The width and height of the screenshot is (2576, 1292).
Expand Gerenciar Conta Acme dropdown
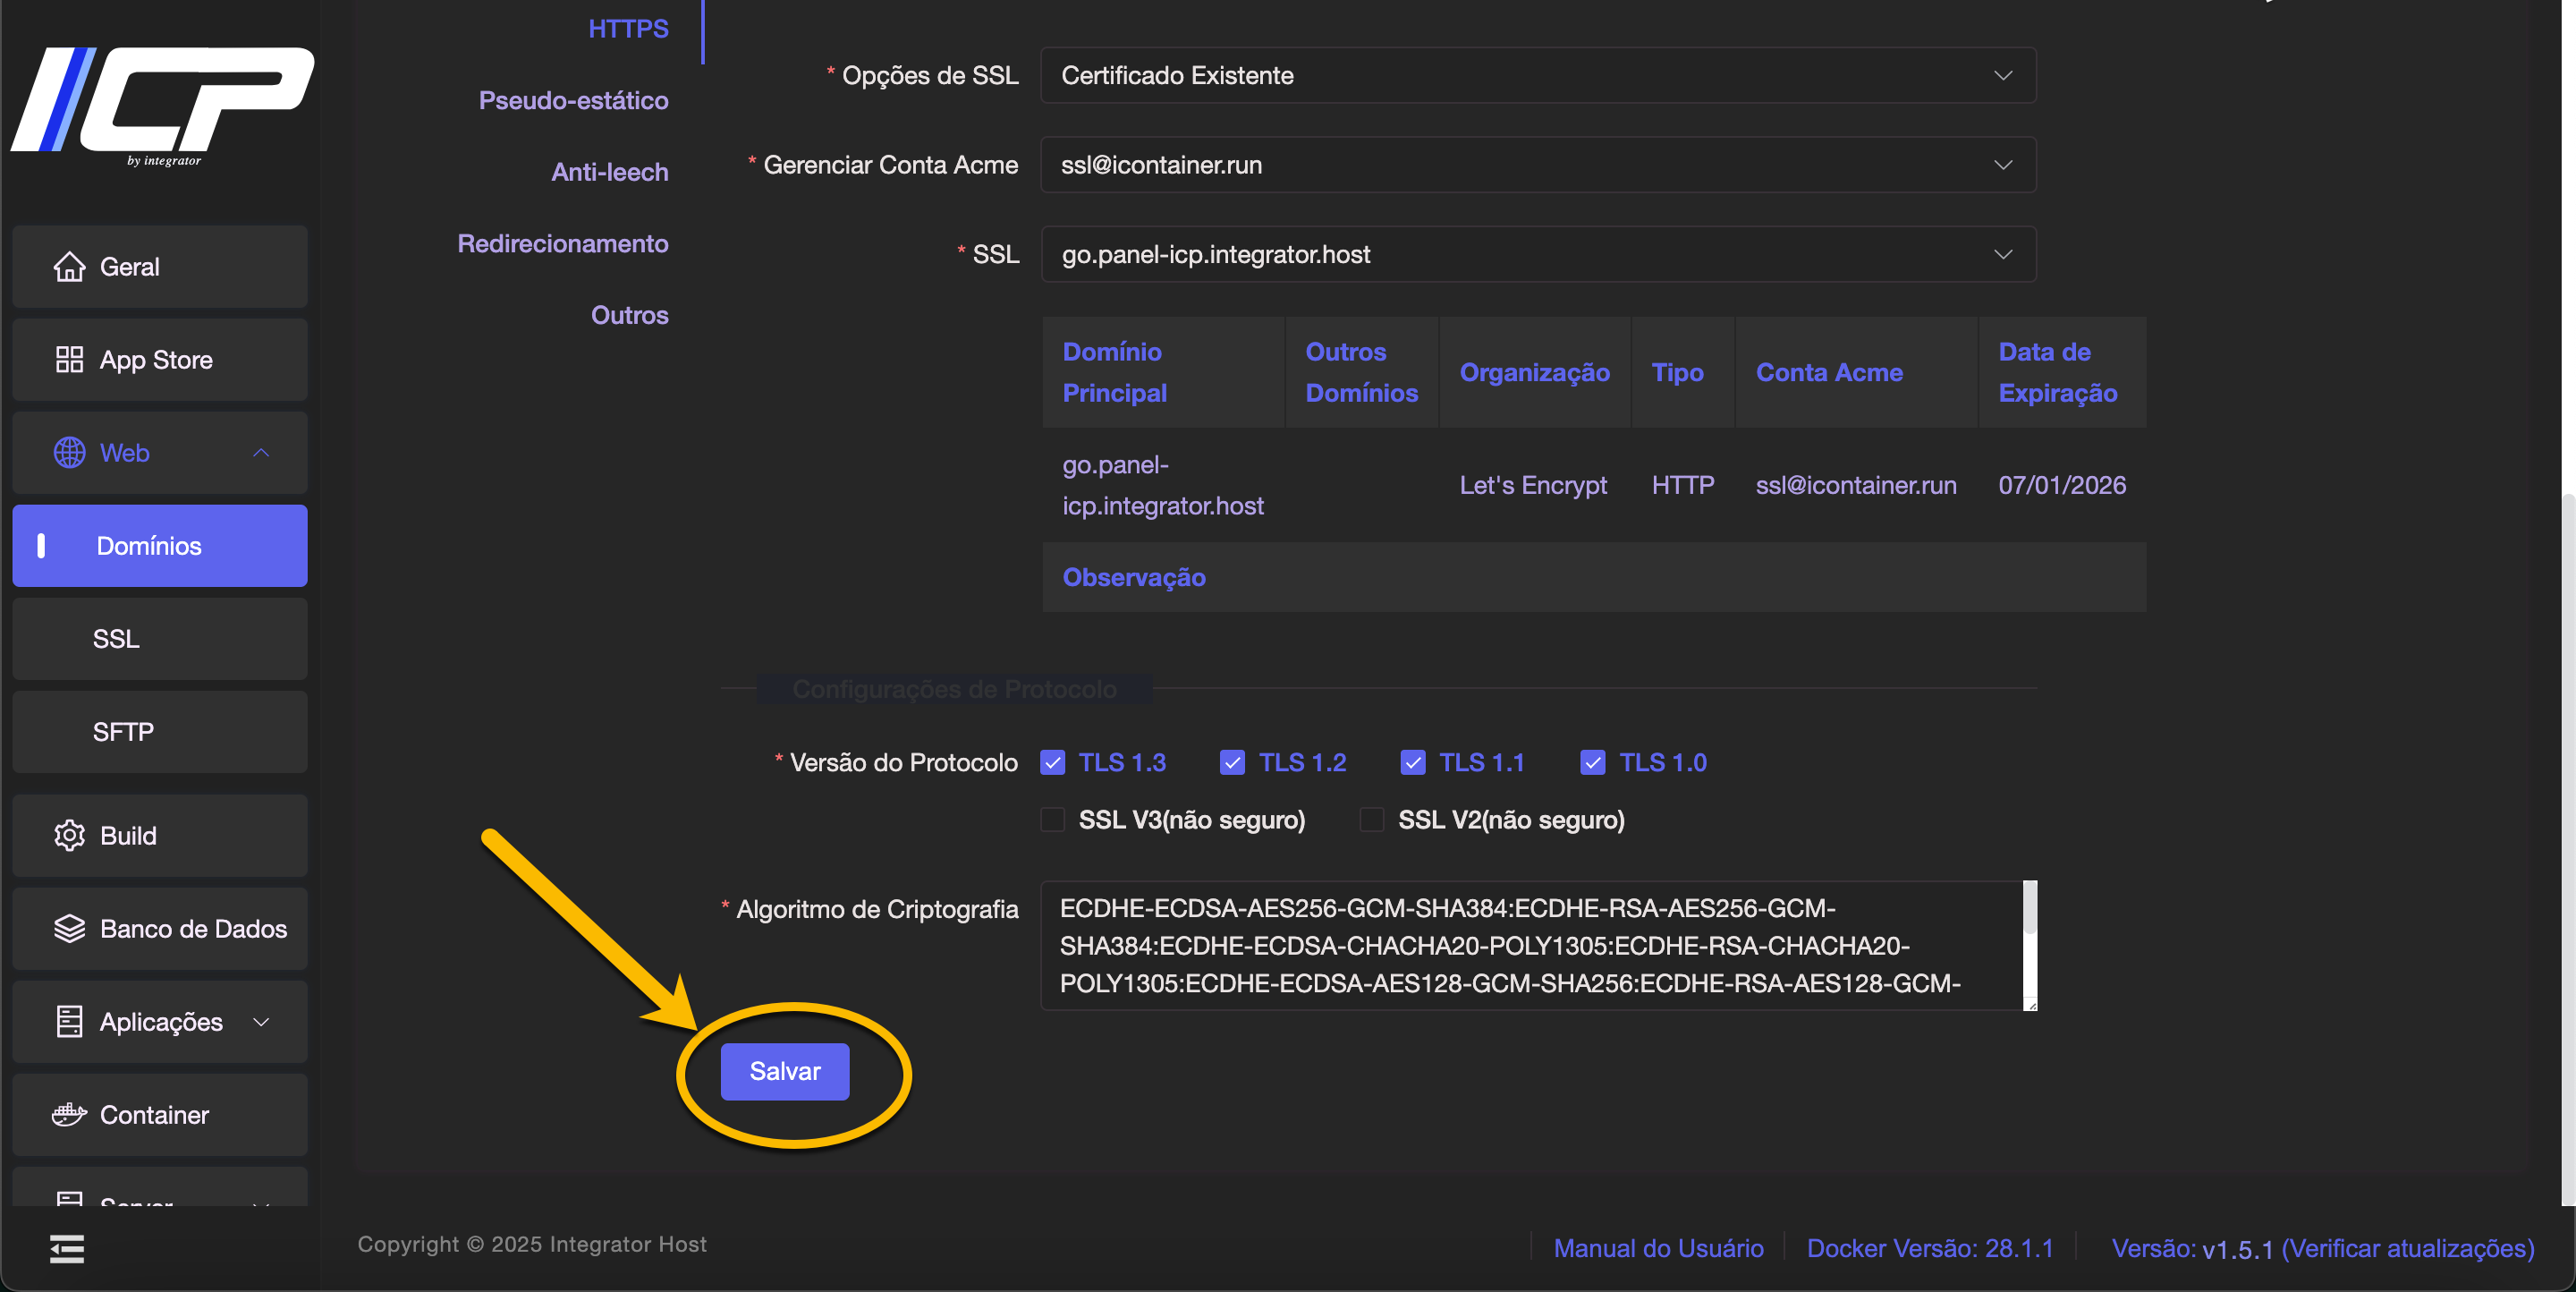[x=1538, y=165]
